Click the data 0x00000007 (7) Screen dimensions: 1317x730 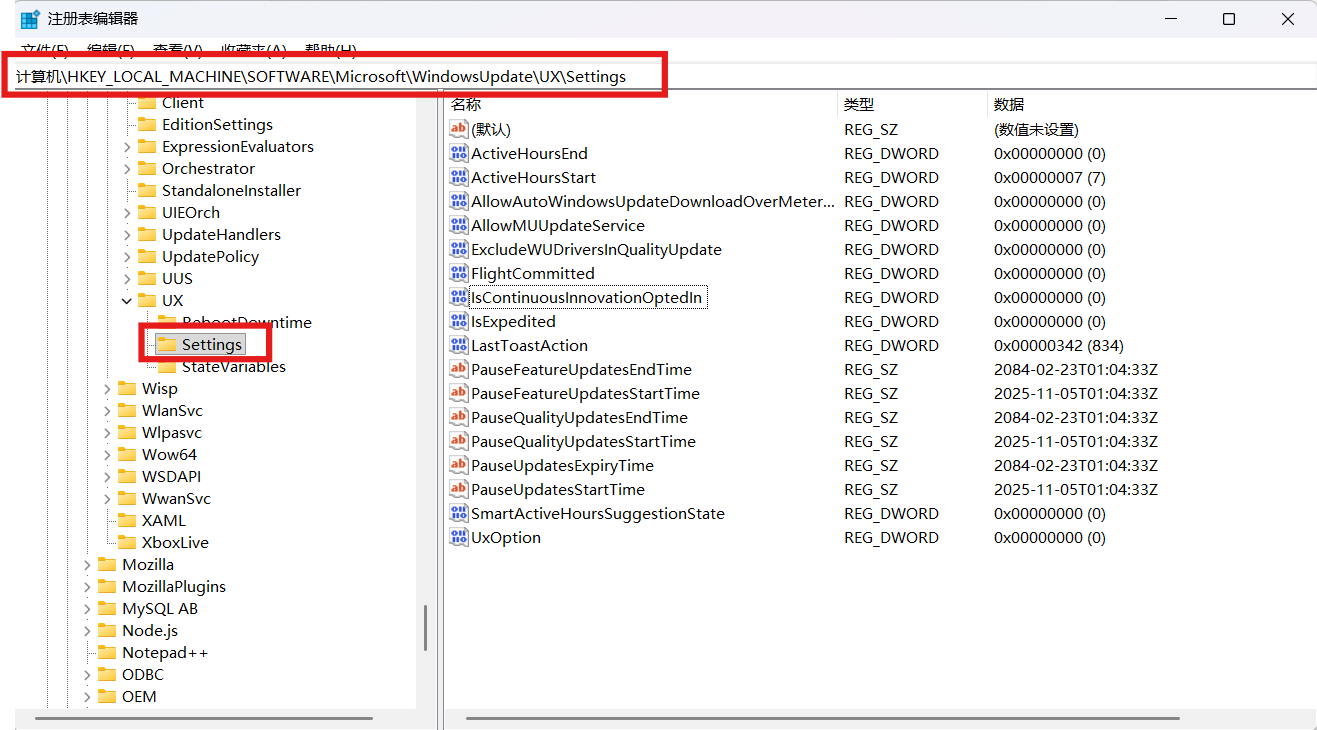(x=1050, y=177)
